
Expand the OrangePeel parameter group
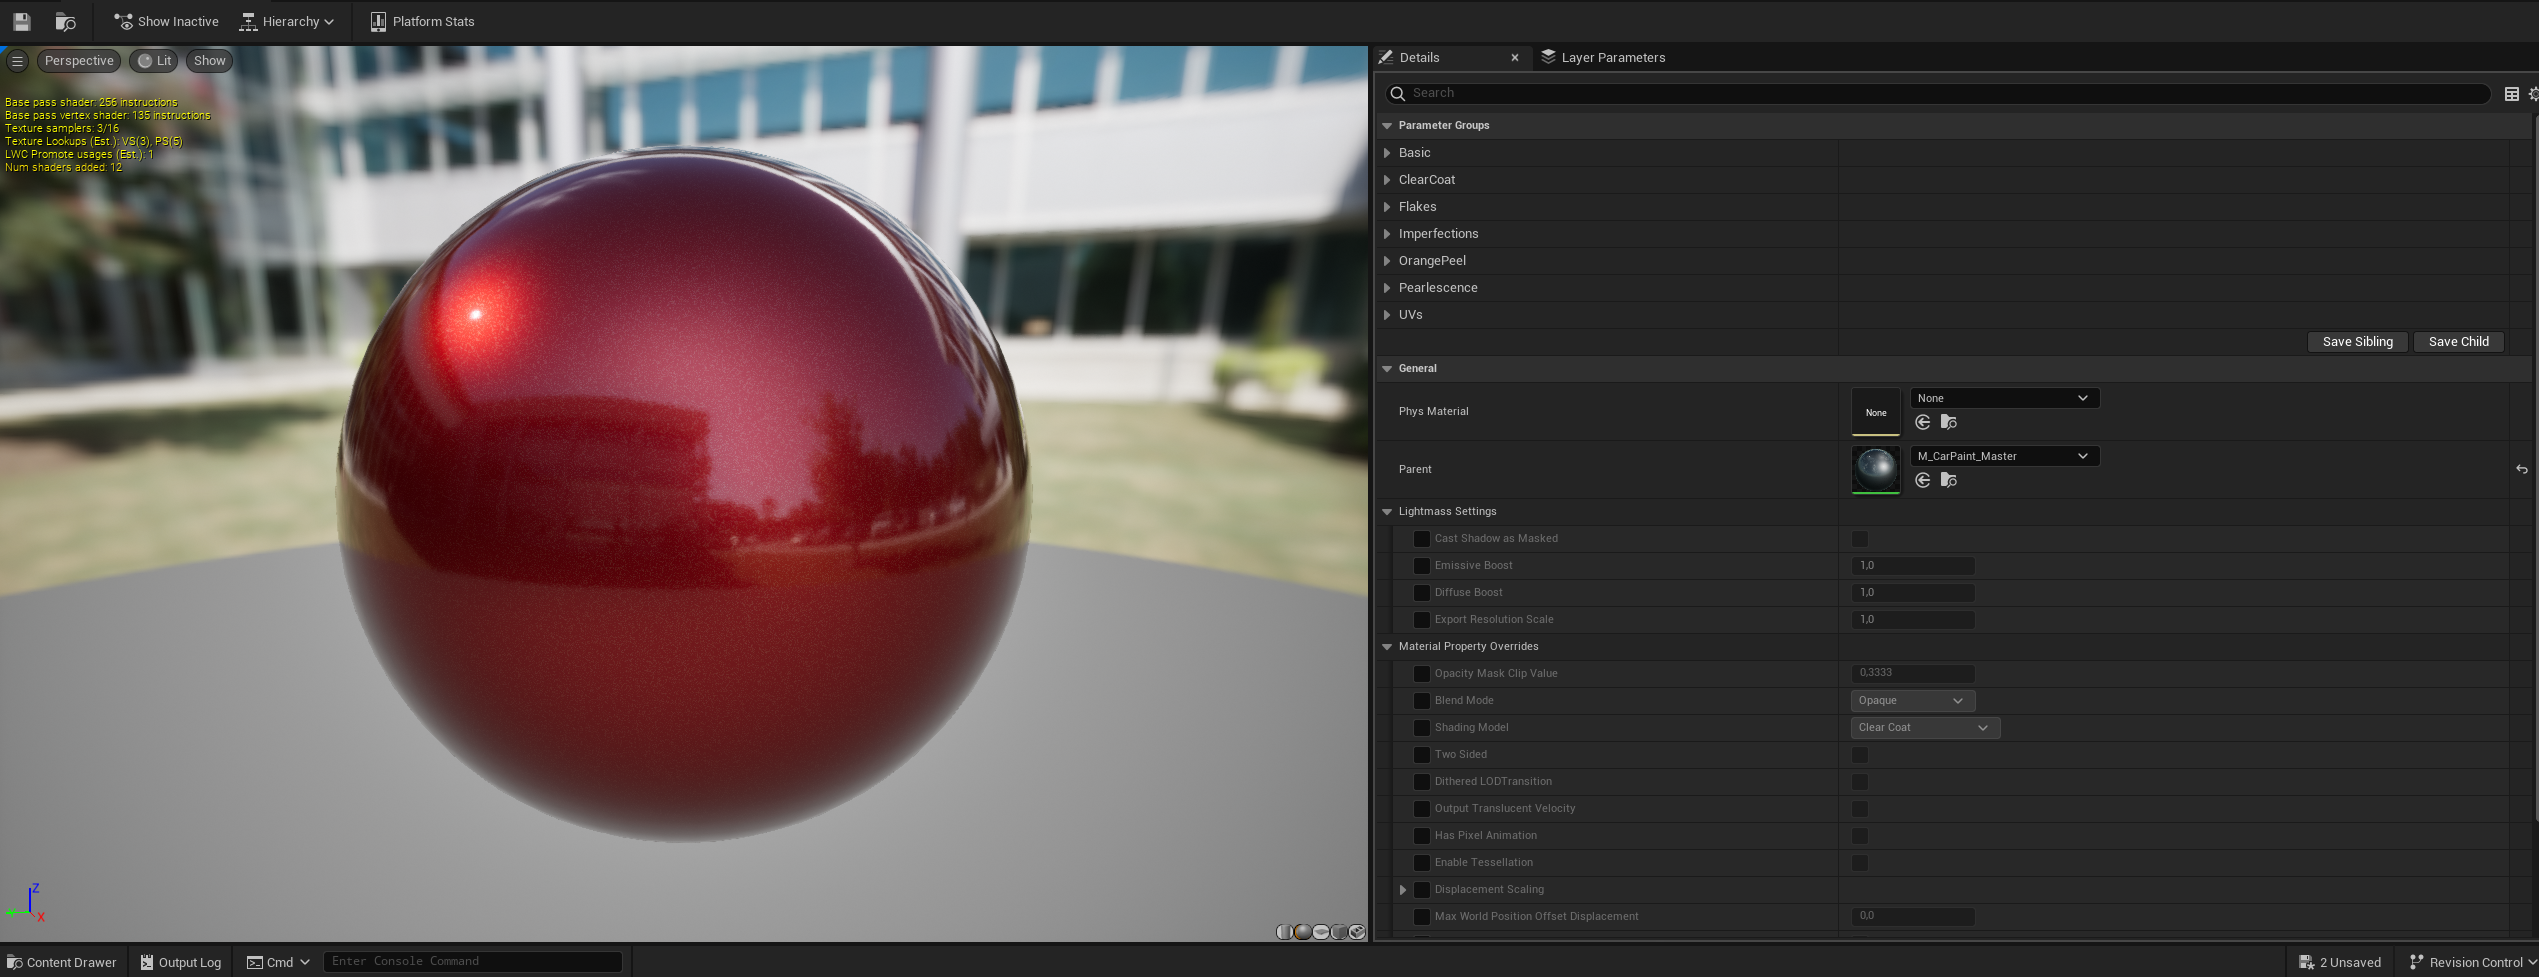[1387, 261]
